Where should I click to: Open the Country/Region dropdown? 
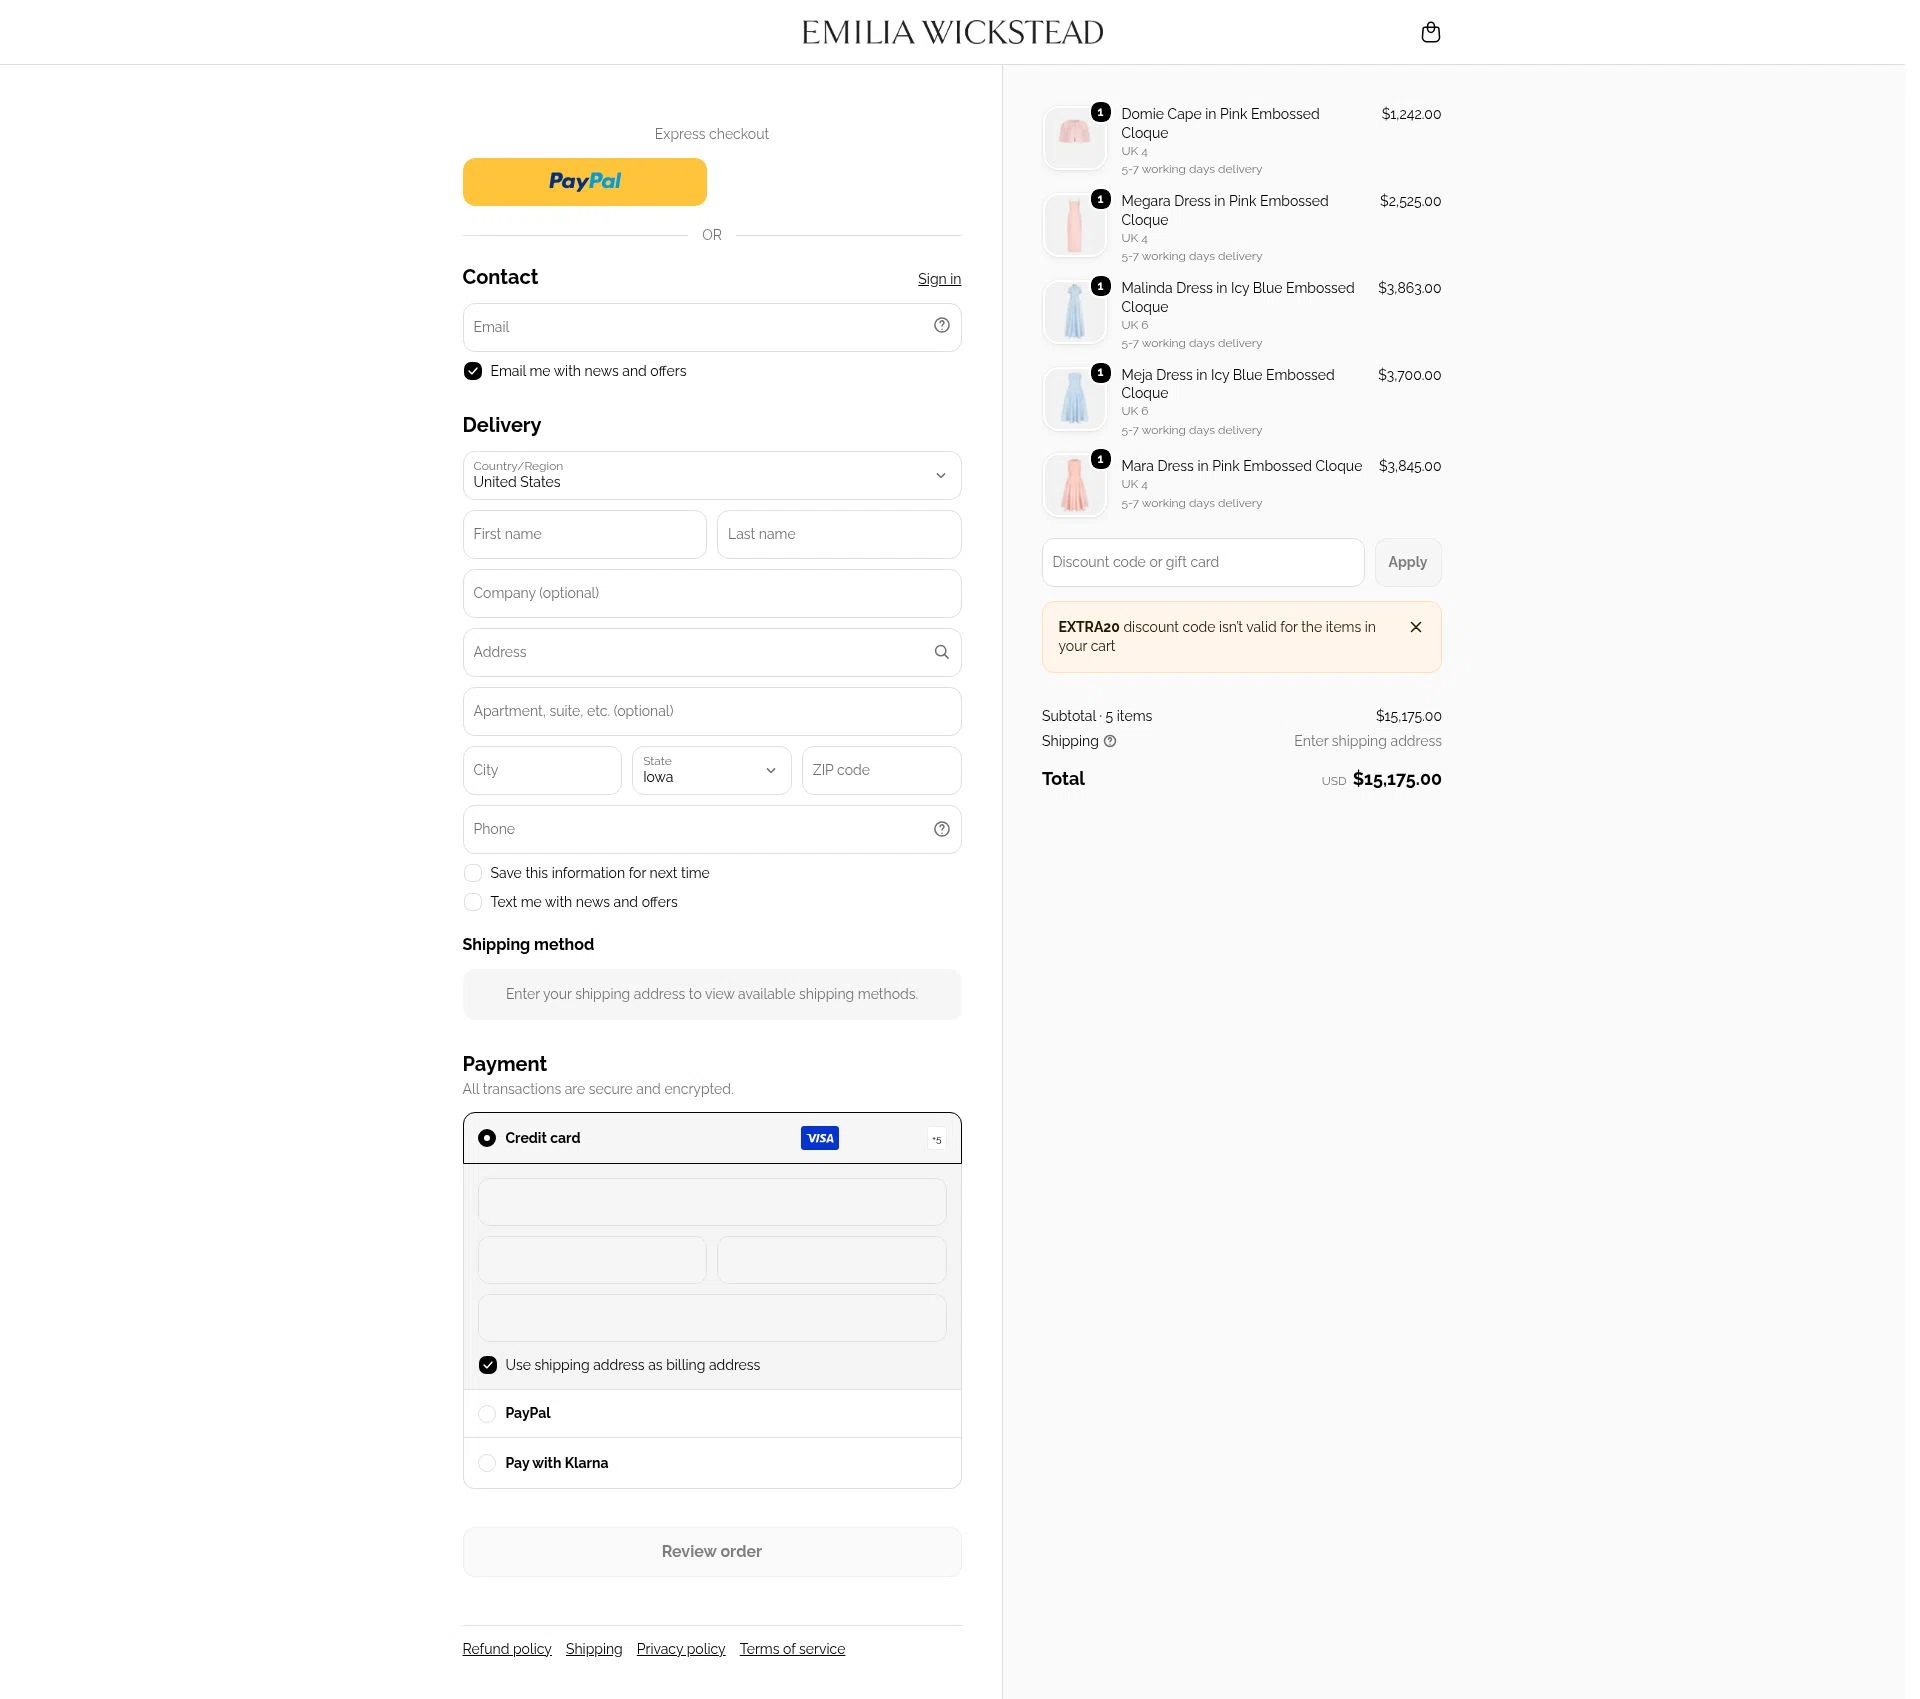[x=712, y=475]
